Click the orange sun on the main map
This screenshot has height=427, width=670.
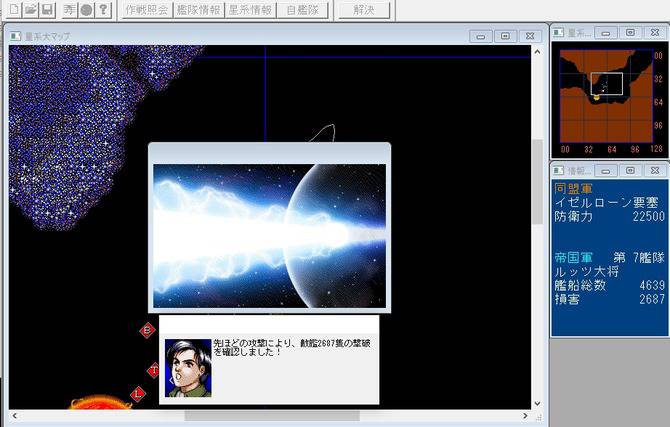[101, 402]
